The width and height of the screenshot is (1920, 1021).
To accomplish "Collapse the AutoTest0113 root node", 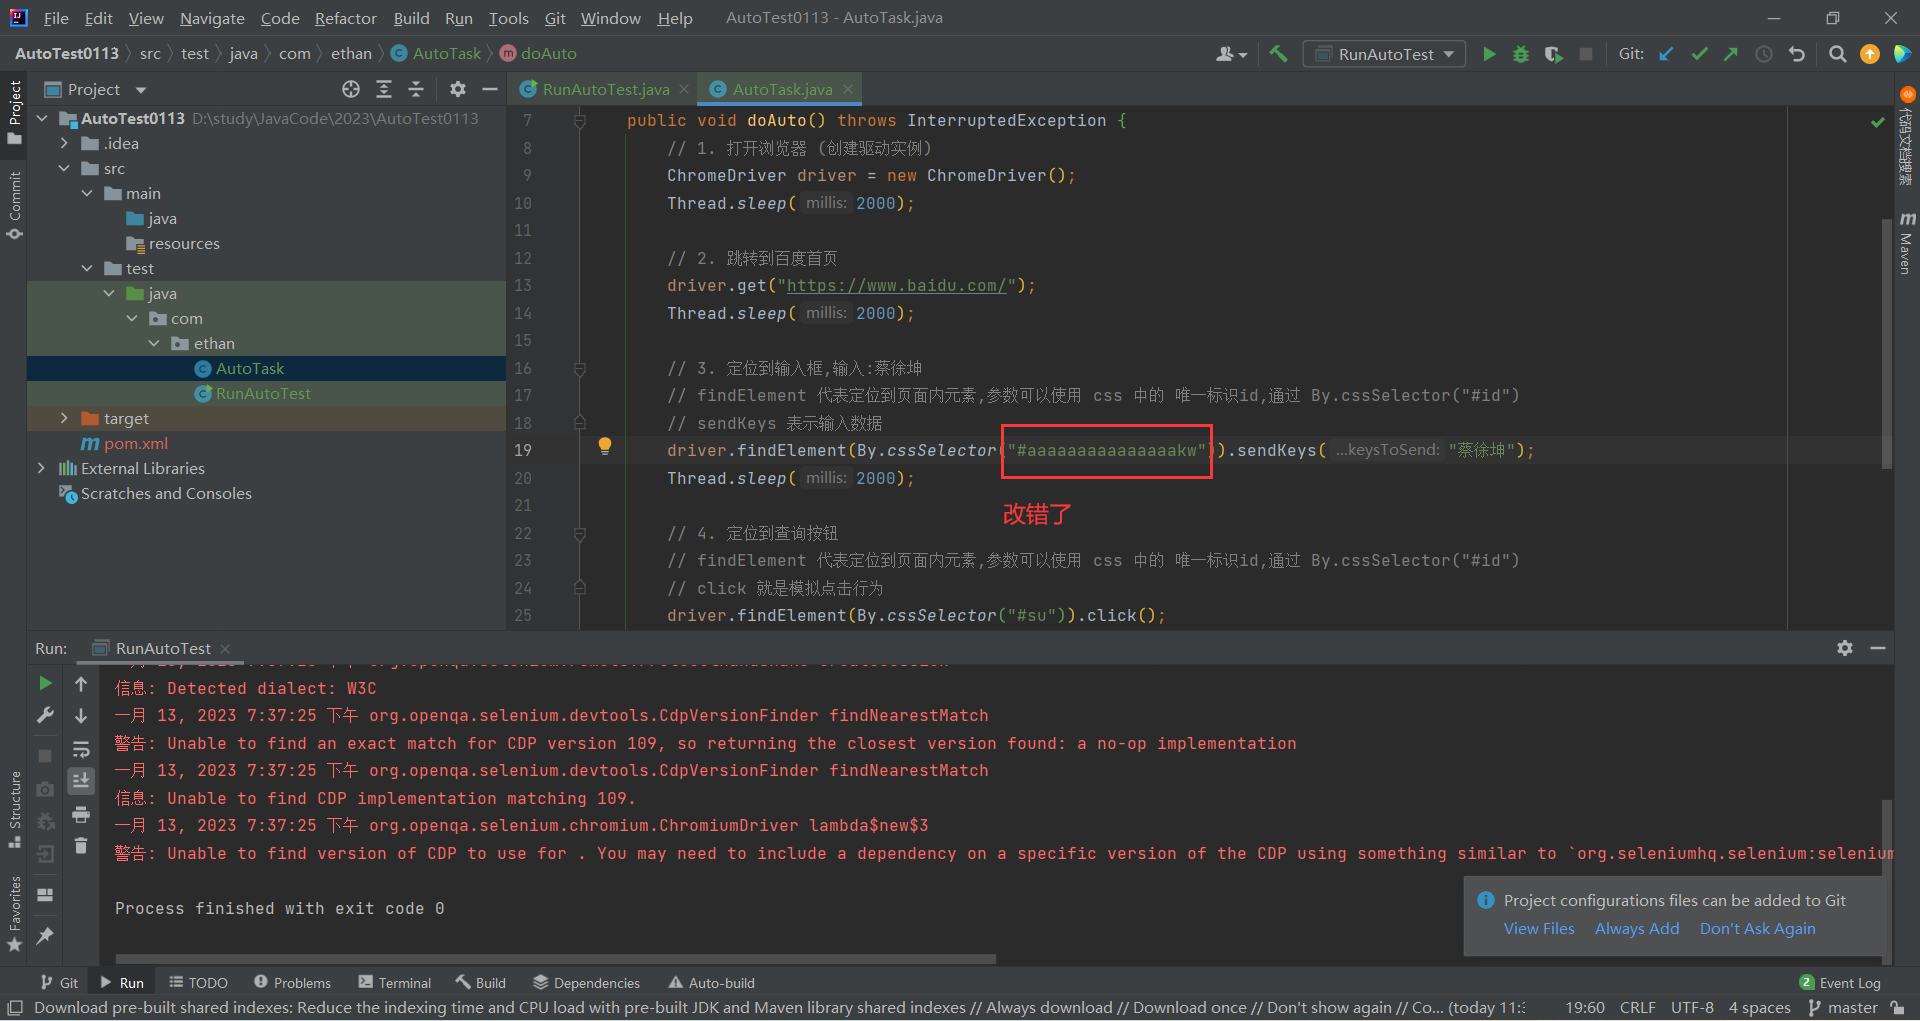I will click(x=42, y=118).
